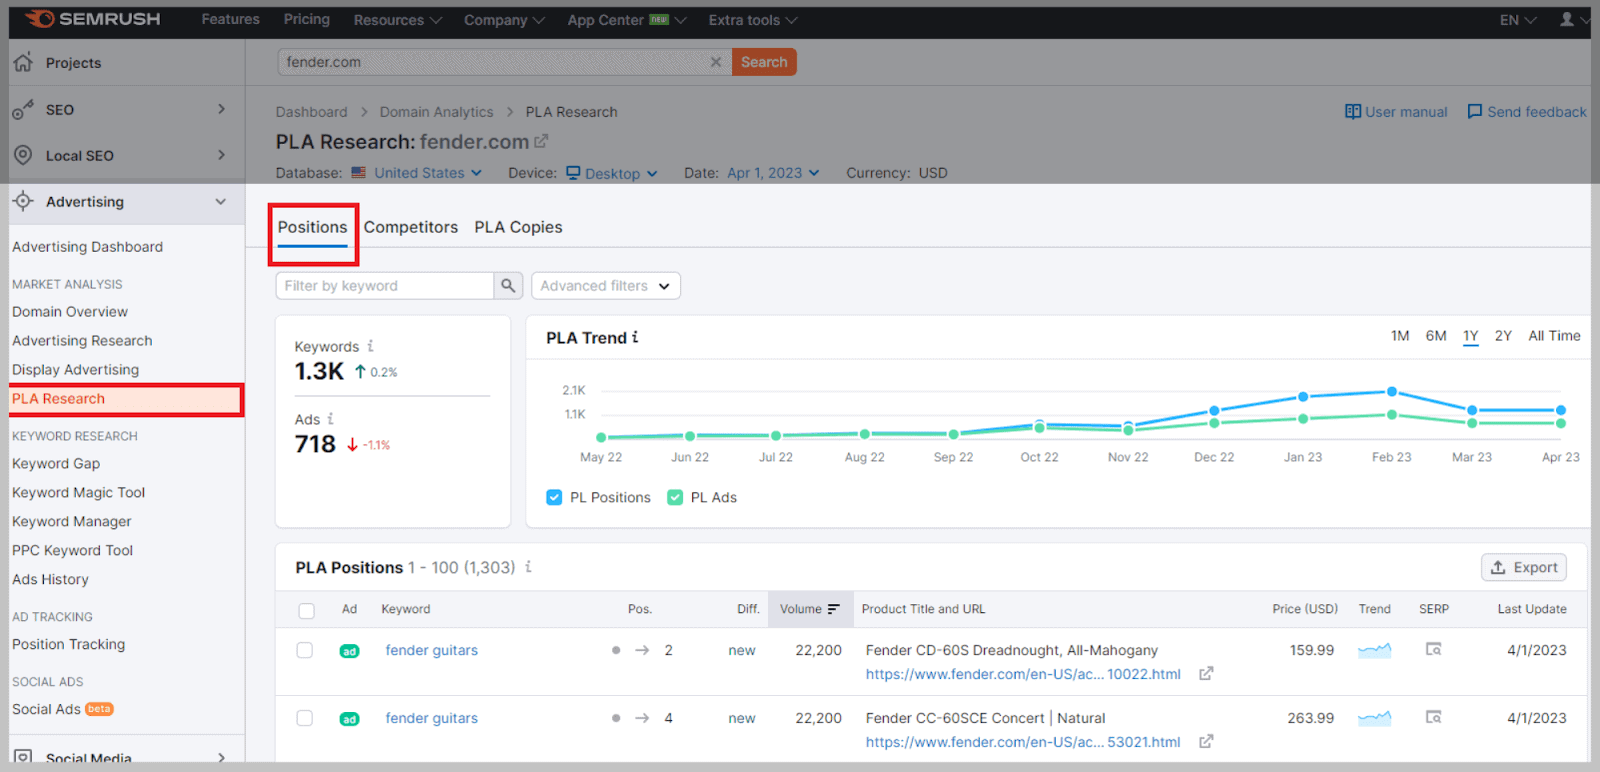Image resolution: width=1600 pixels, height=772 pixels.
Task: Open the Company dropdown menu
Action: (504, 20)
